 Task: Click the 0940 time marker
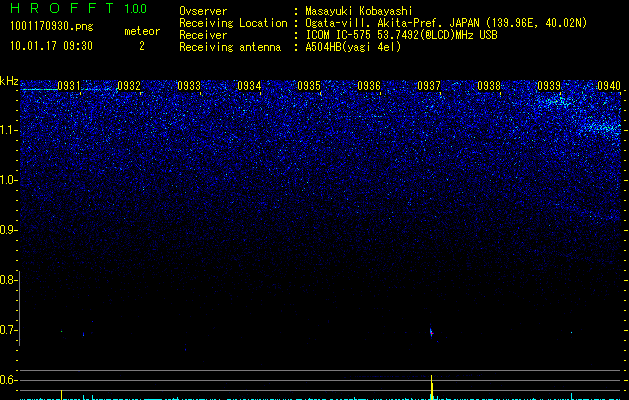[x=609, y=86]
